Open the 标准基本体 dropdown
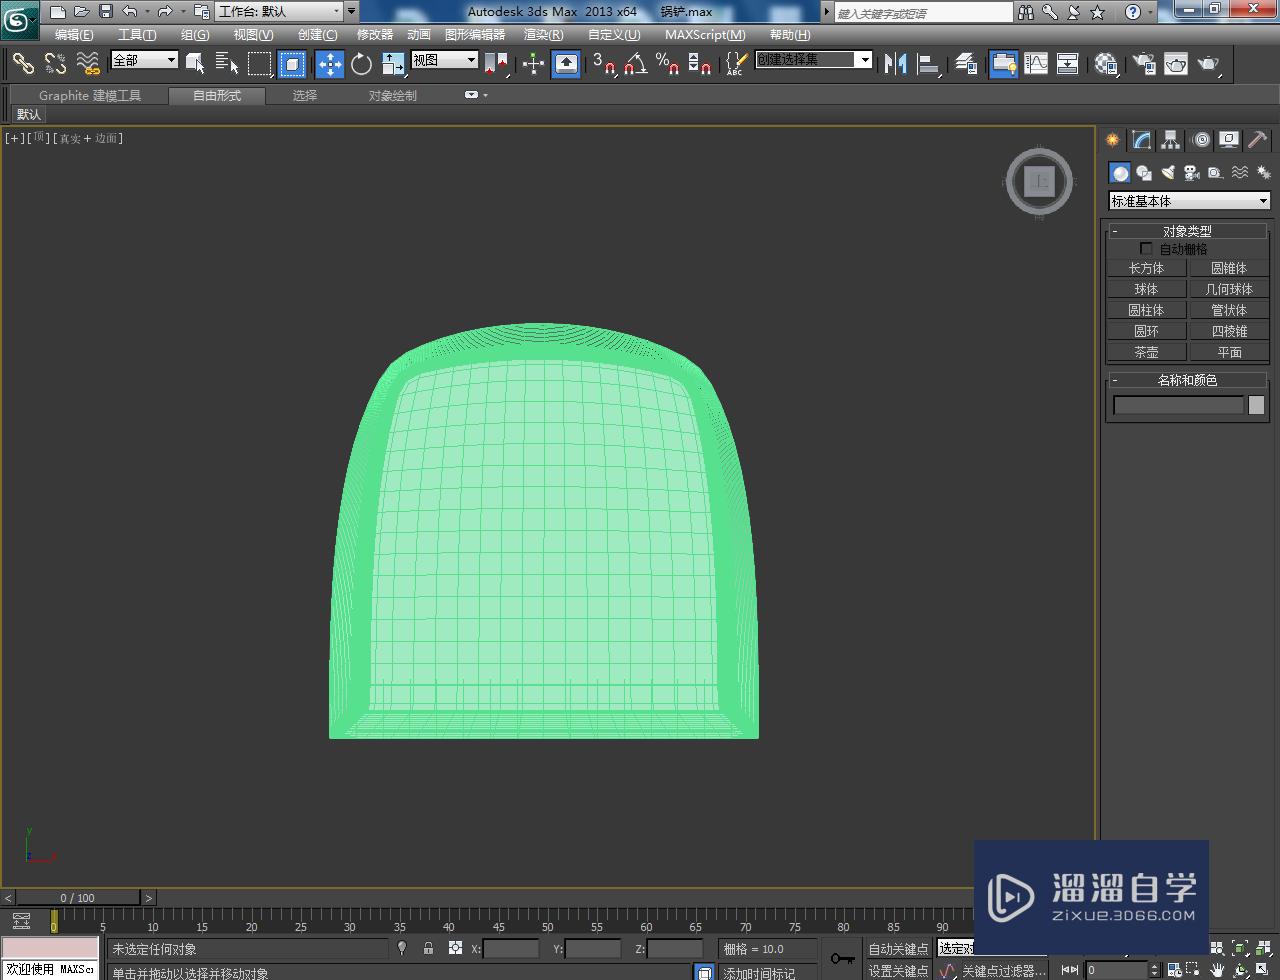The image size is (1280, 980). pos(1188,201)
